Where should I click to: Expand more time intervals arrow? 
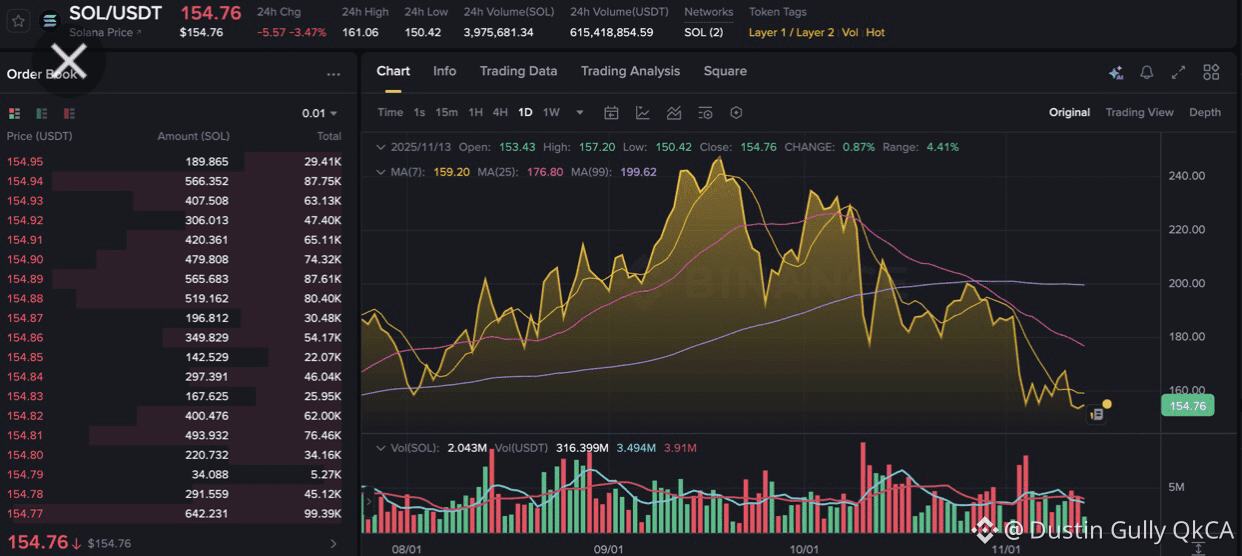pyautogui.click(x=578, y=113)
